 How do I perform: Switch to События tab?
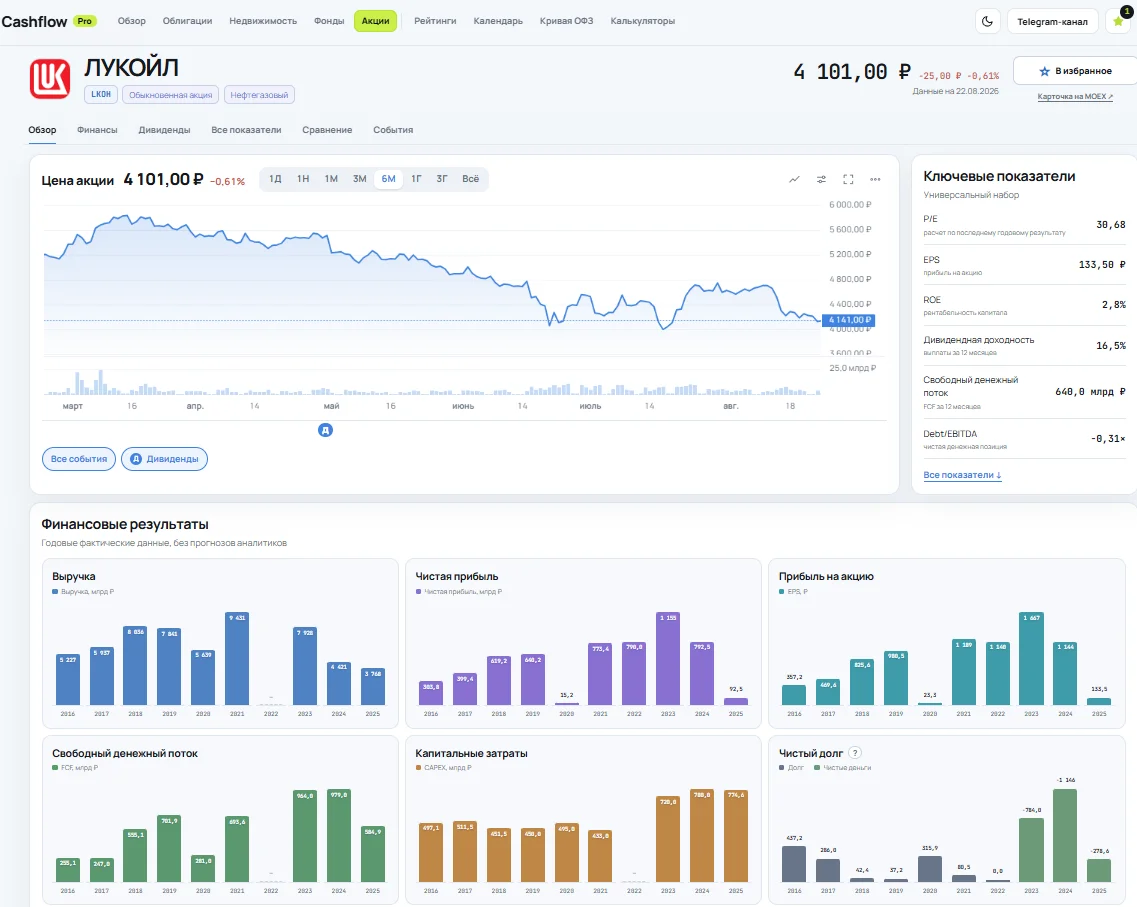pyautogui.click(x=393, y=130)
